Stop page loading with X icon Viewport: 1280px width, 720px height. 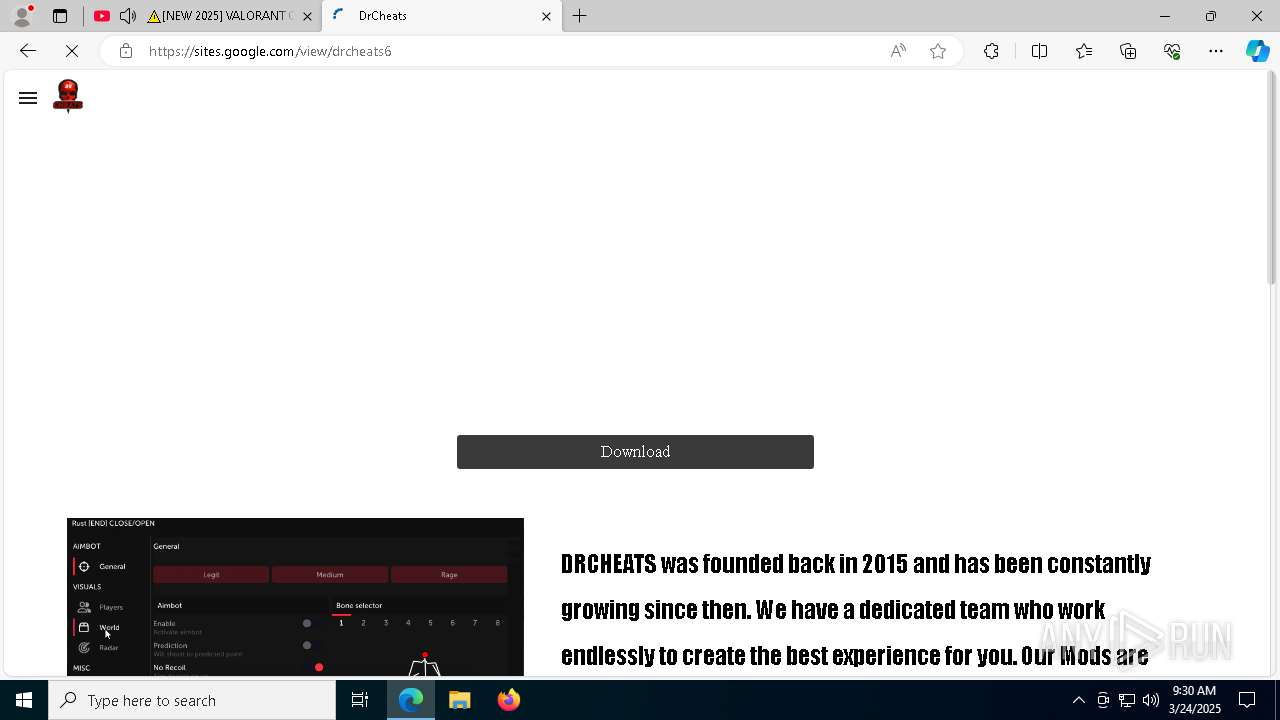(x=72, y=51)
